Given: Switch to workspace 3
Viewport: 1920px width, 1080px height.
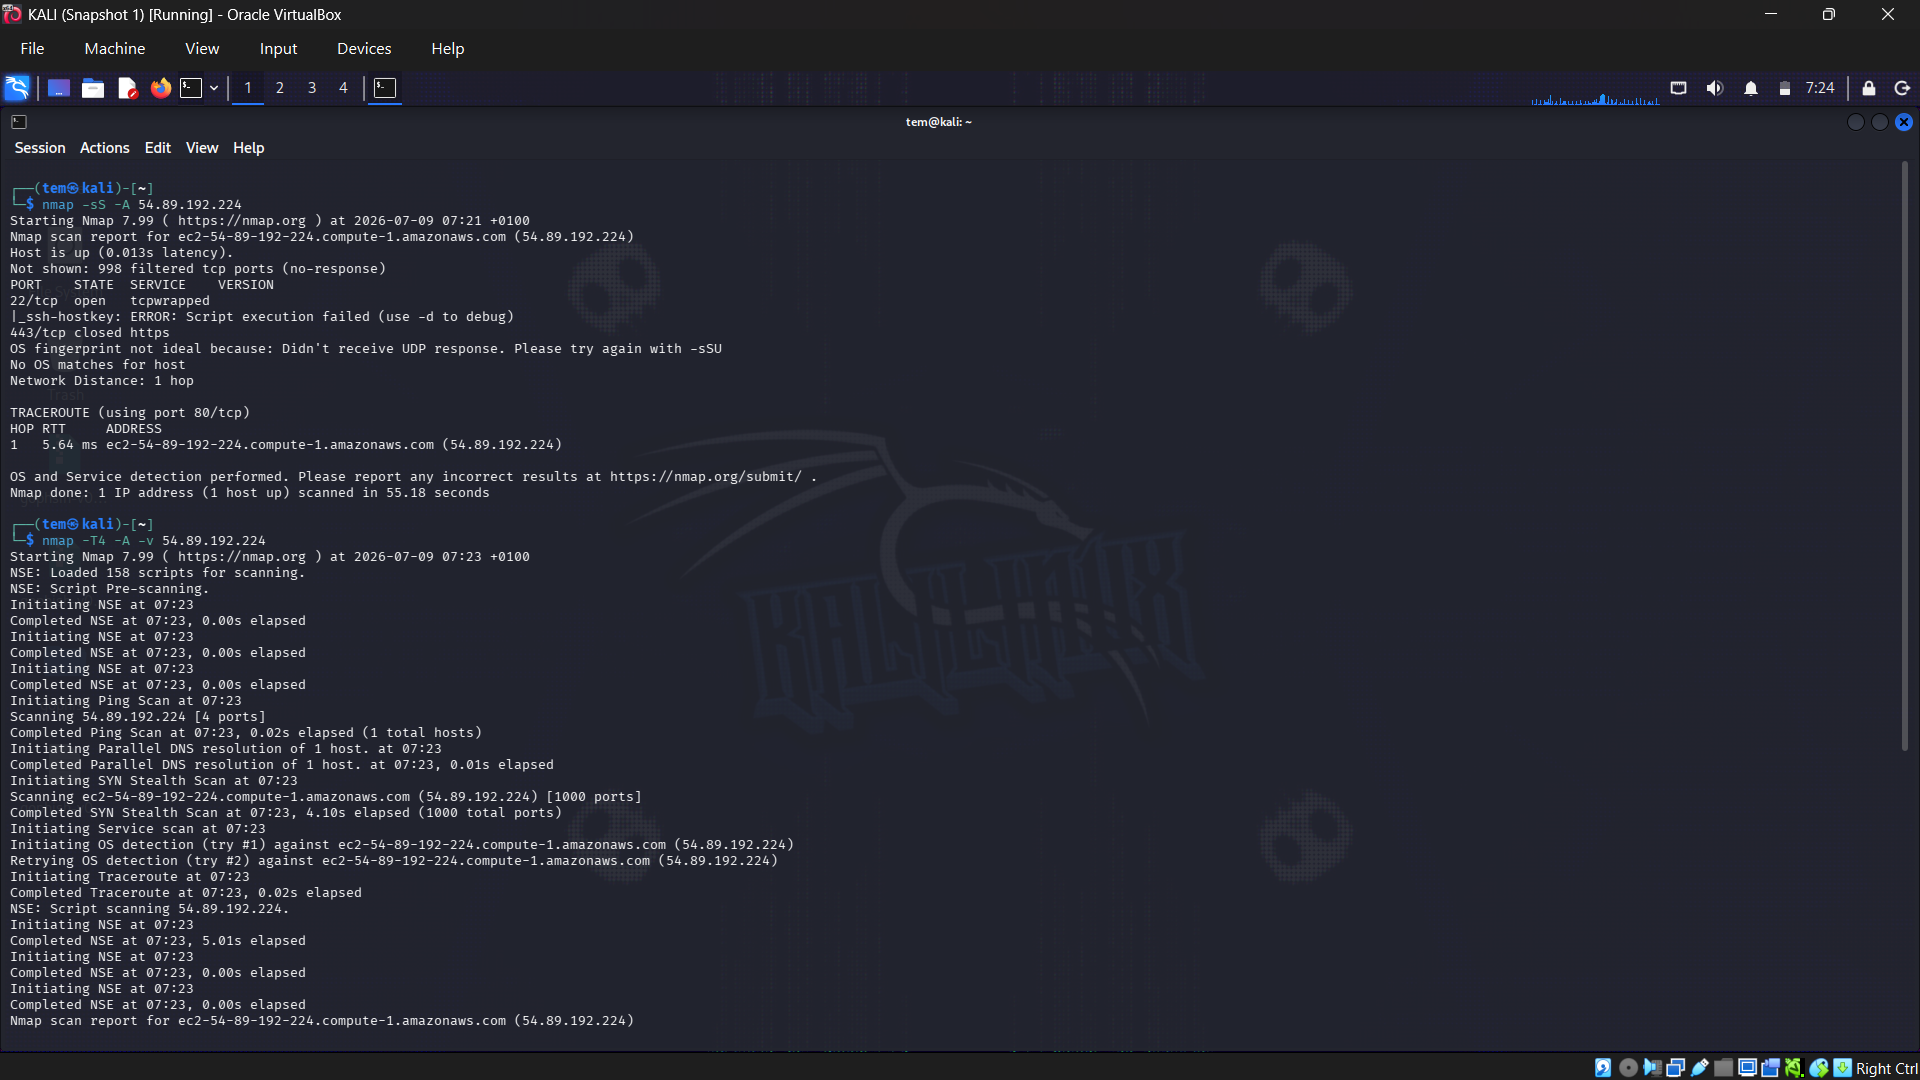Looking at the screenshot, I should (x=312, y=88).
